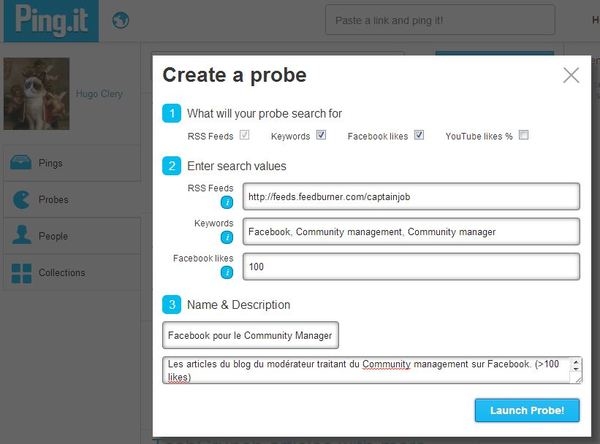Click the RSS Feeds info icon

[227, 202]
